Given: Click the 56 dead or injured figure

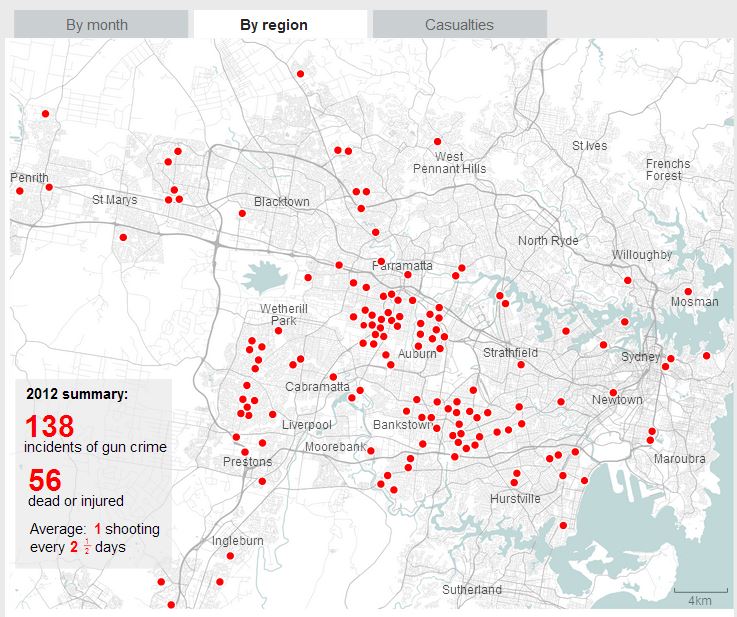Looking at the screenshot, I should click(45, 480).
